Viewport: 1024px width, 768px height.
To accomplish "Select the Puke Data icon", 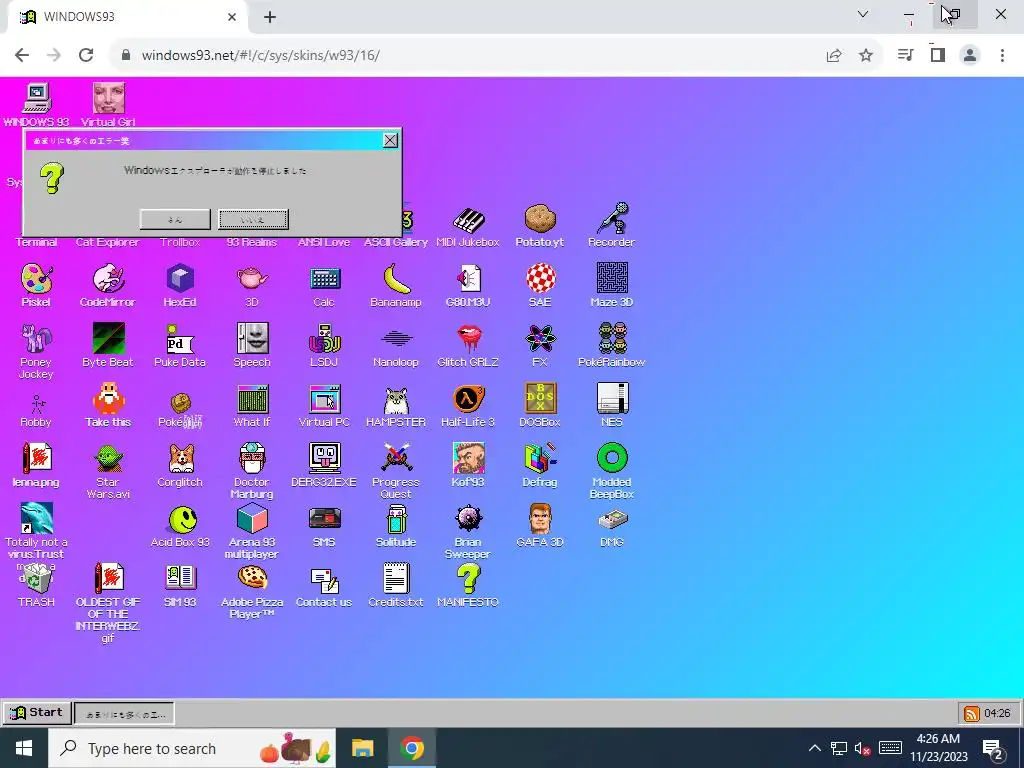I will tap(180, 339).
